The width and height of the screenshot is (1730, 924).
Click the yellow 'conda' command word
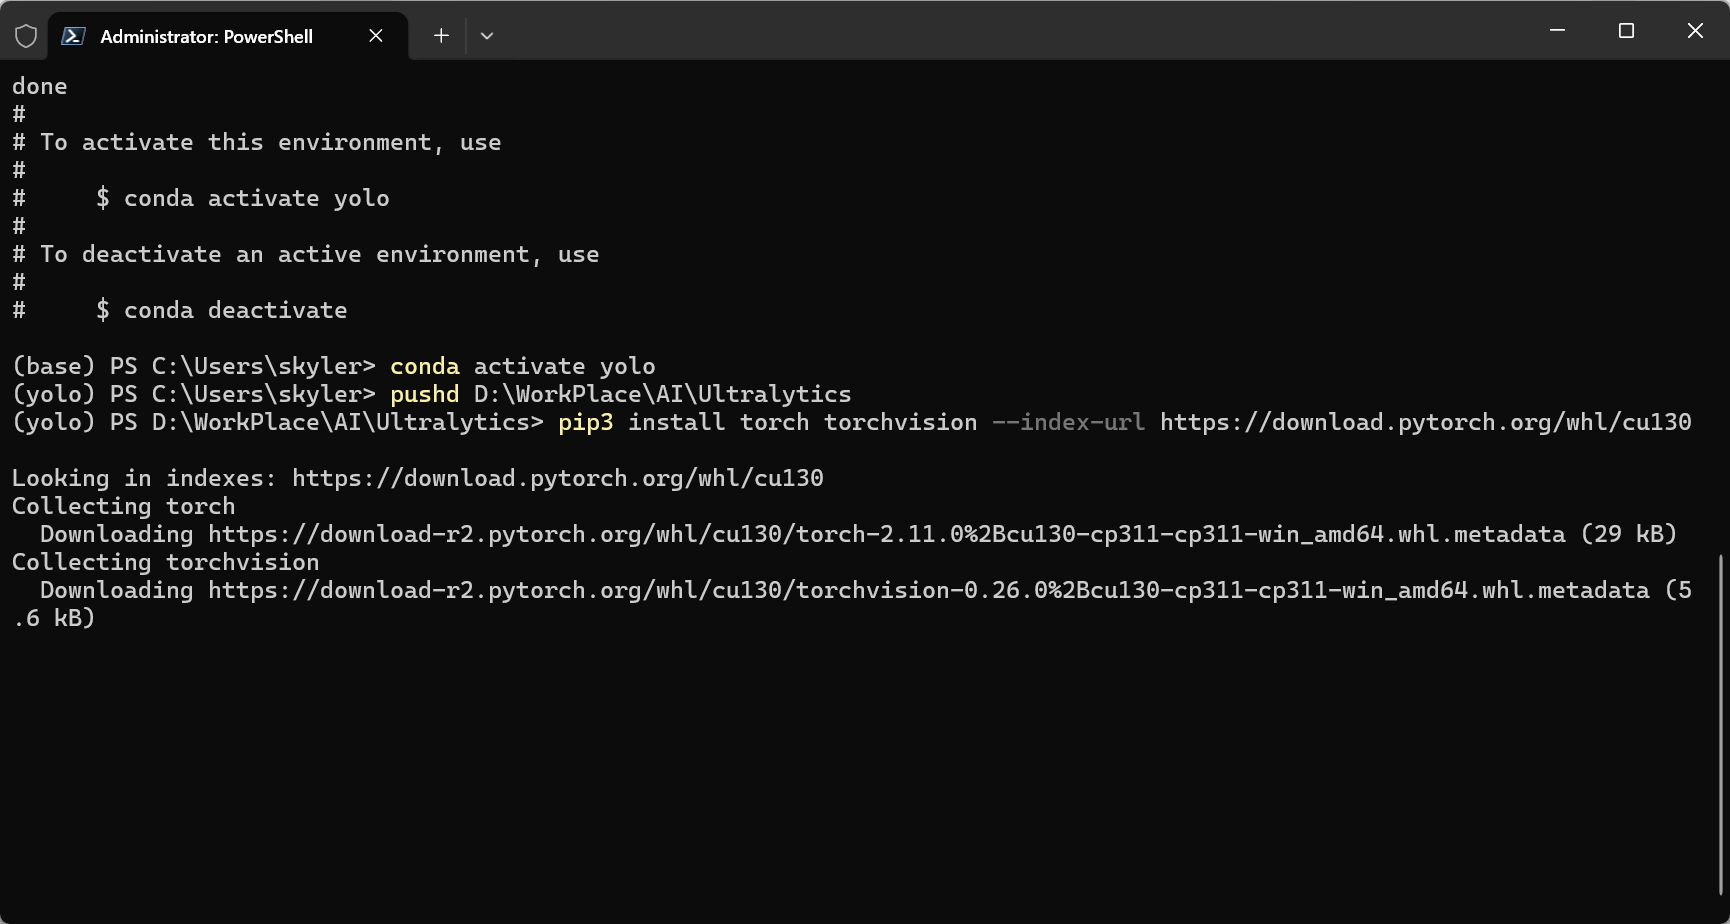pos(424,366)
